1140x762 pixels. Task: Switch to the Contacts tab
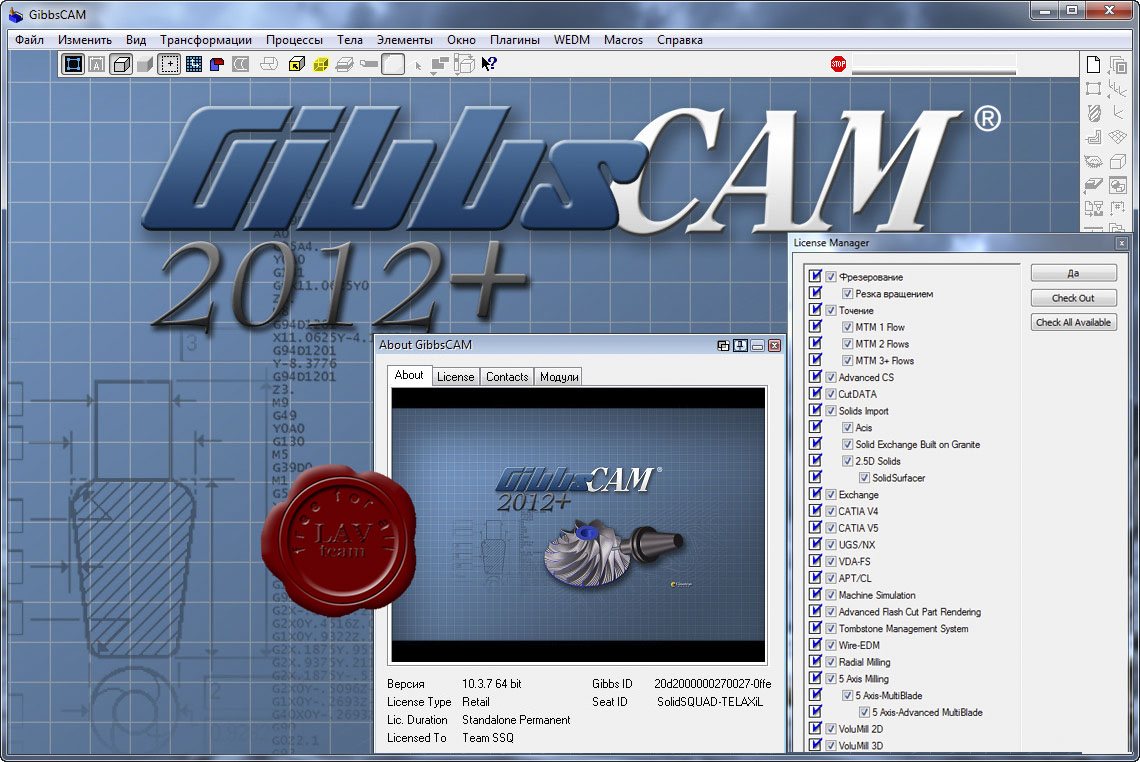[x=507, y=377]
